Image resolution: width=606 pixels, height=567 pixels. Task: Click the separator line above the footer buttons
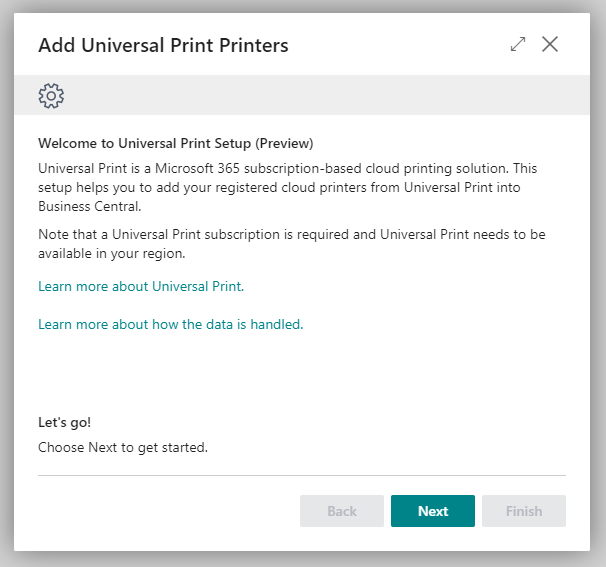[x=302, y=475]
